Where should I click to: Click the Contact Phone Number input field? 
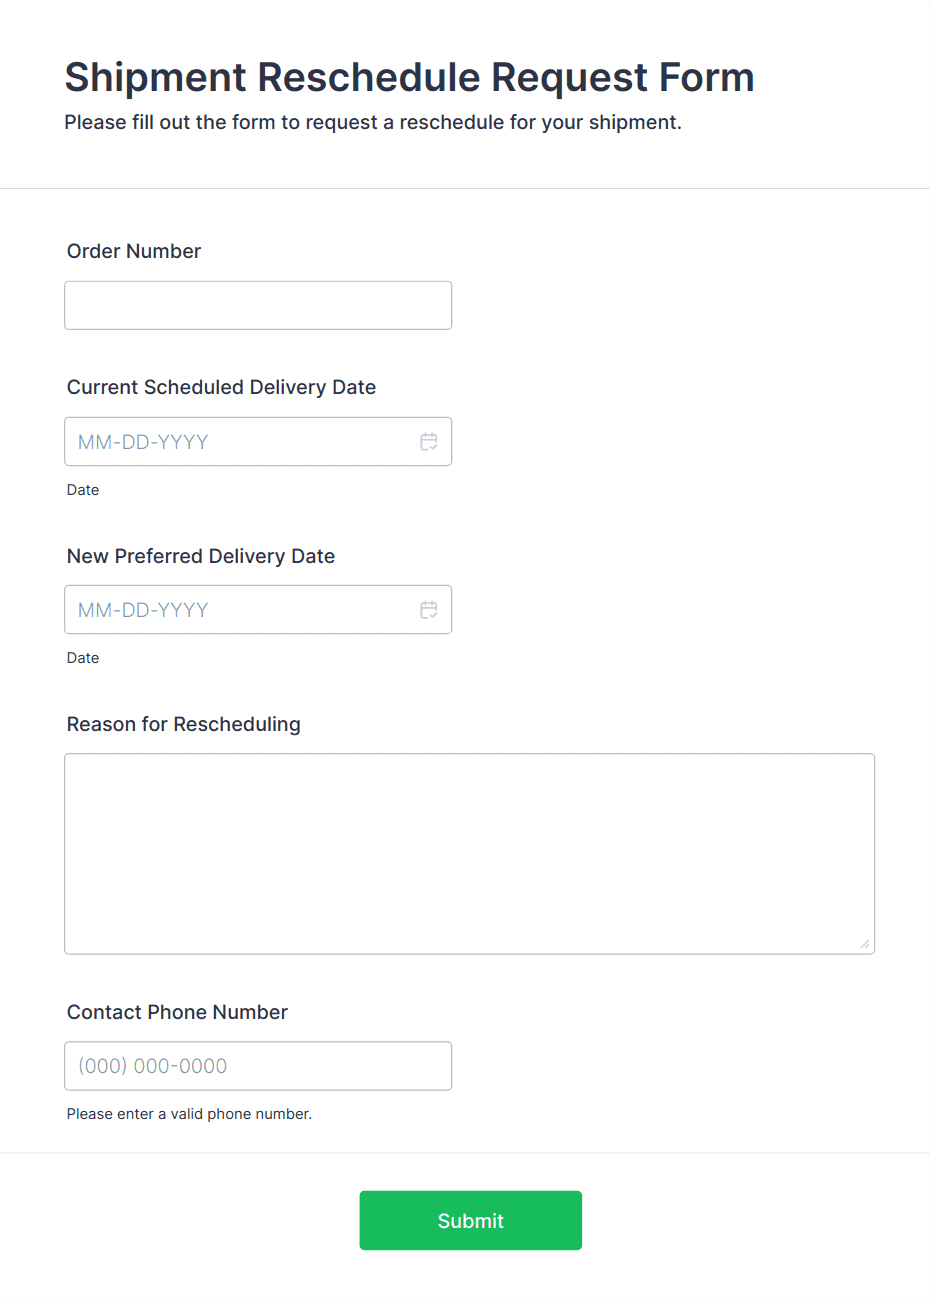tap(258, 1066)
